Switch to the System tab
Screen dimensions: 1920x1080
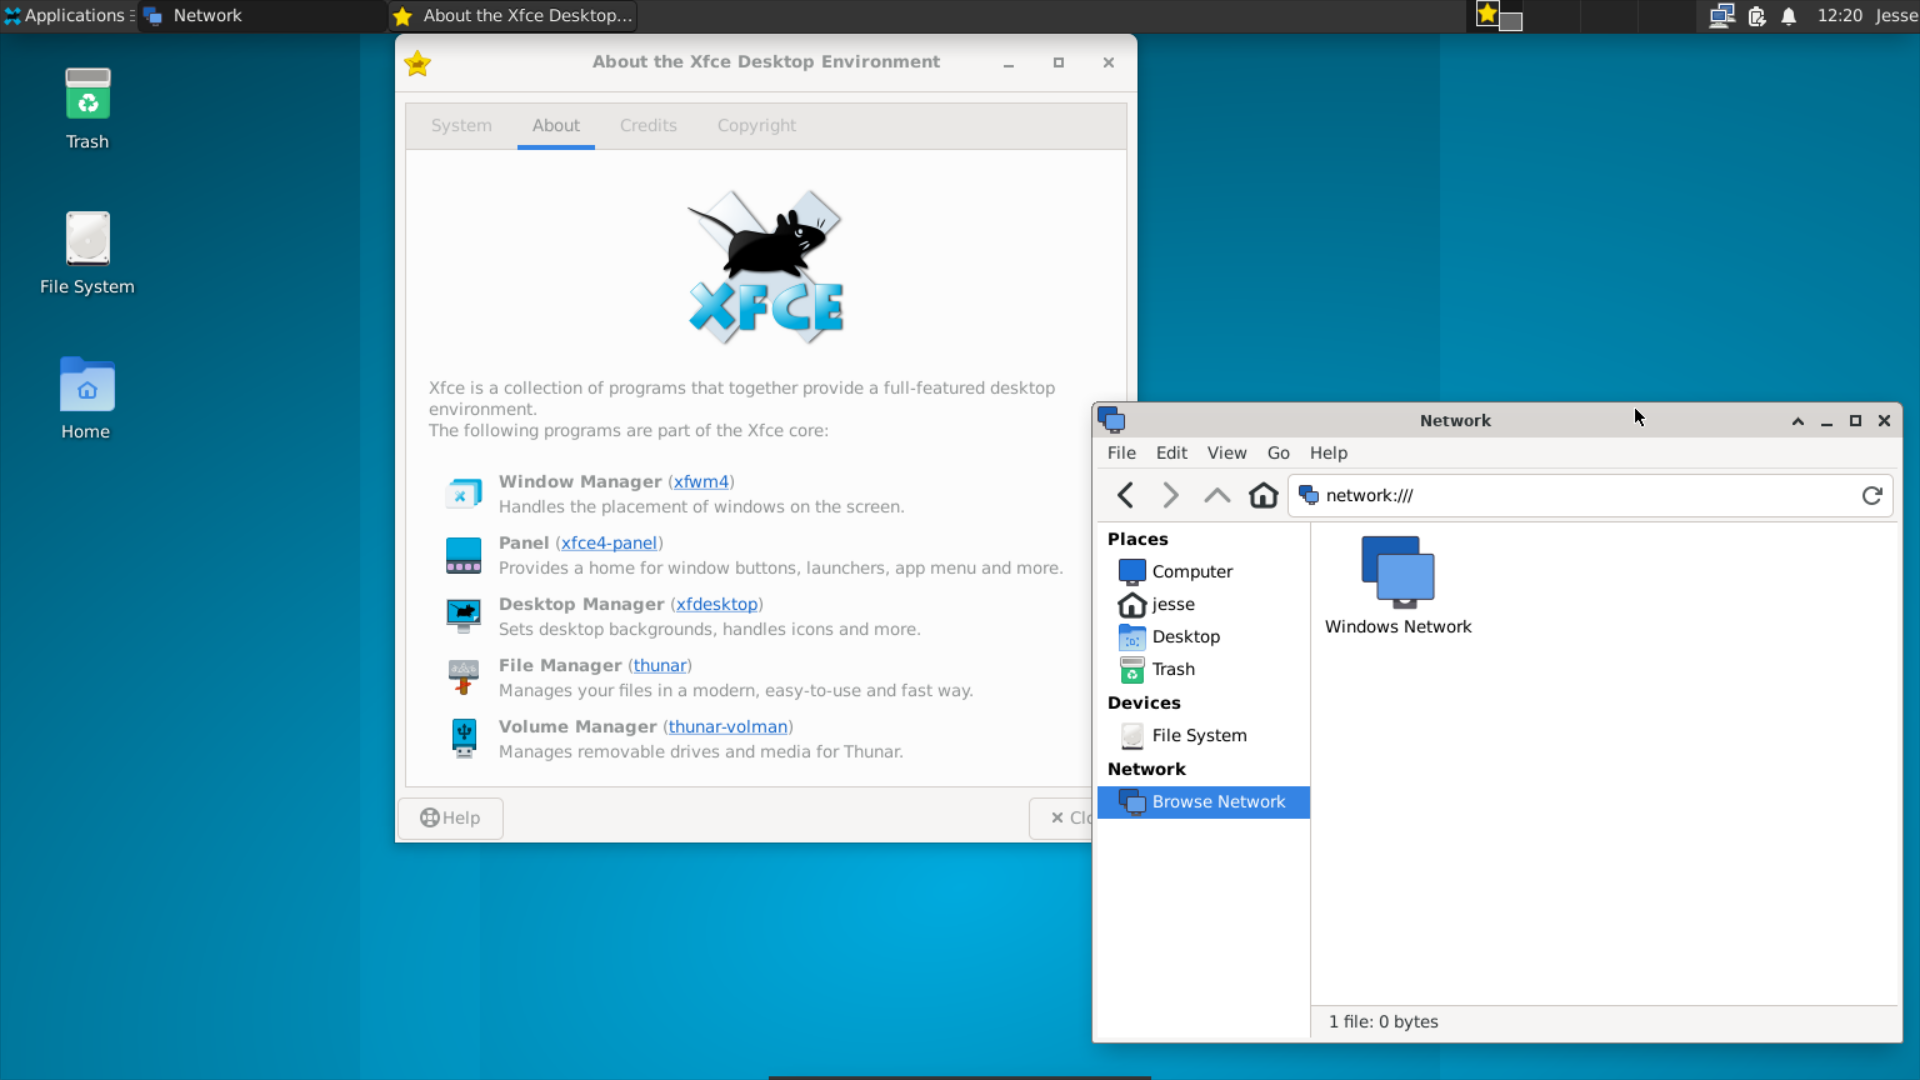461,126
